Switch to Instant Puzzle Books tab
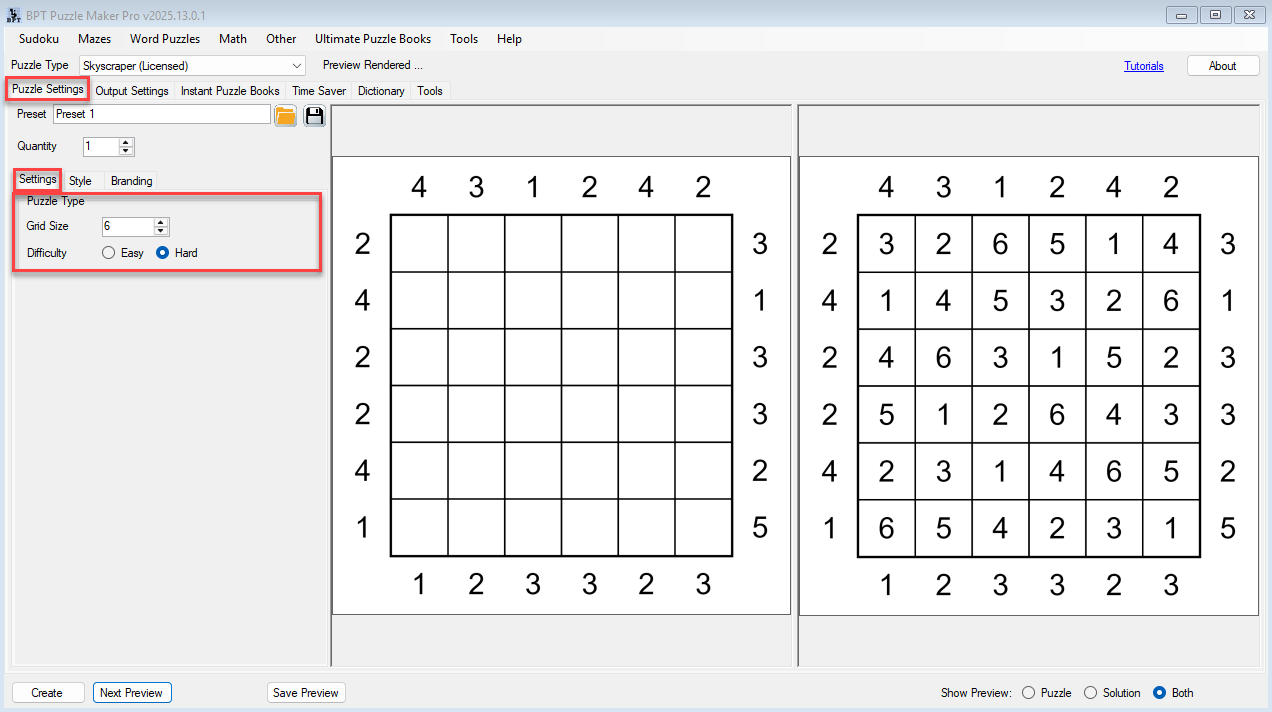Viewport: 1272px width, 712px height. tap(230, 91)
